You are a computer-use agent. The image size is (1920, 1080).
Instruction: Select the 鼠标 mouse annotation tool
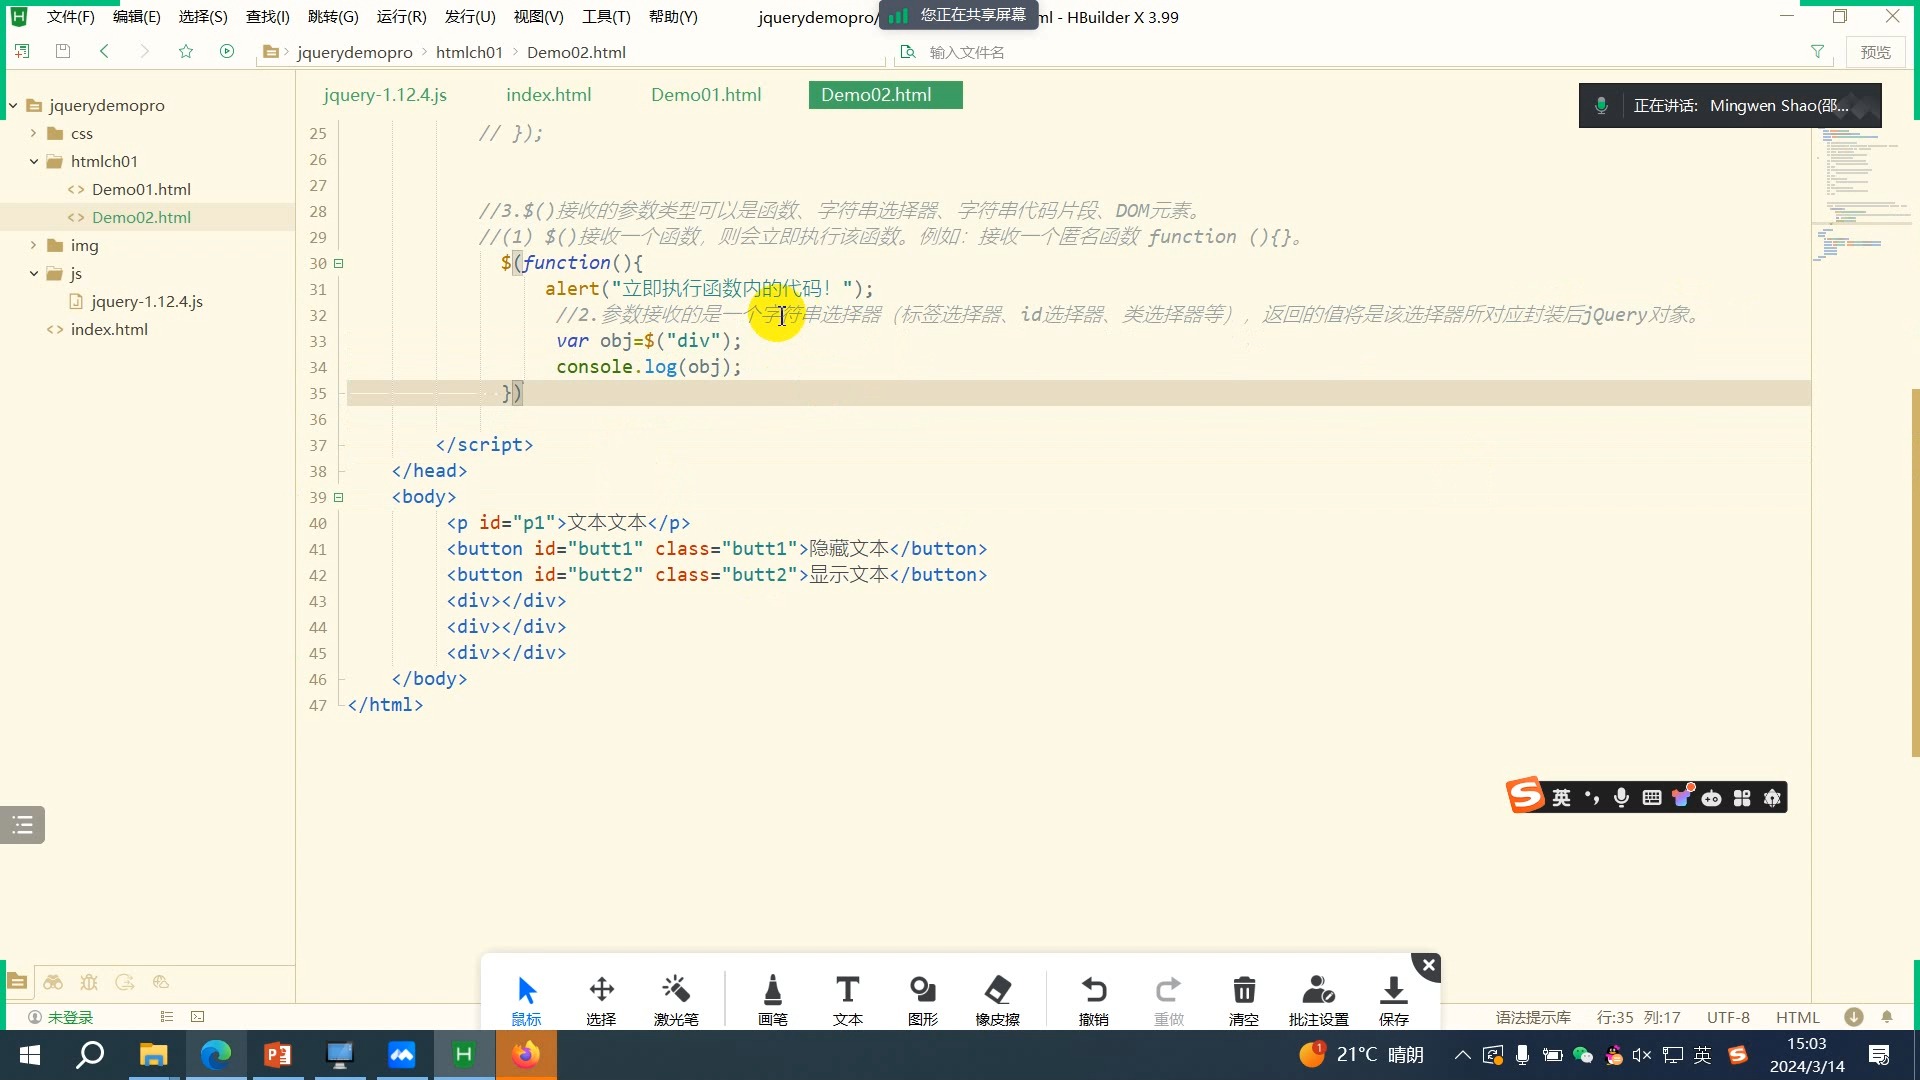point(526,1000)
